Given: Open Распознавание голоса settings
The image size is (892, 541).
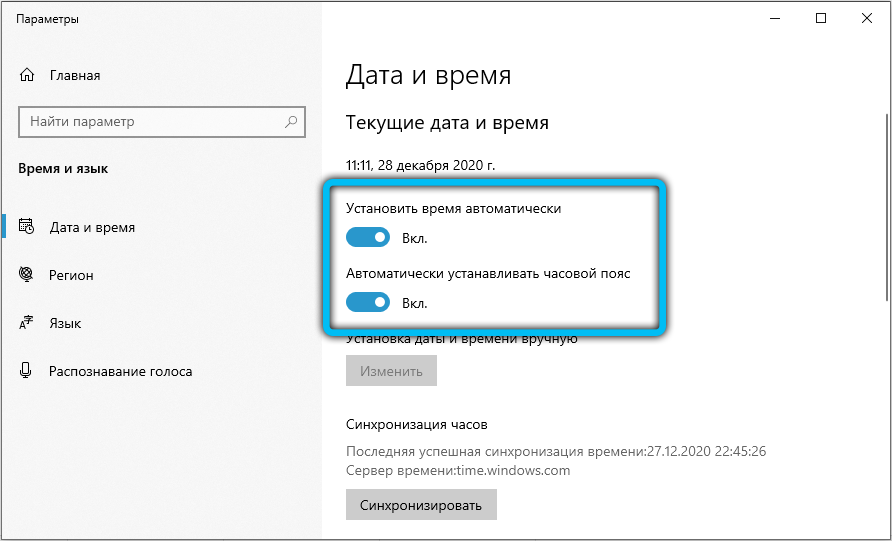Looking at the screenshot, I should coord(120,371).
